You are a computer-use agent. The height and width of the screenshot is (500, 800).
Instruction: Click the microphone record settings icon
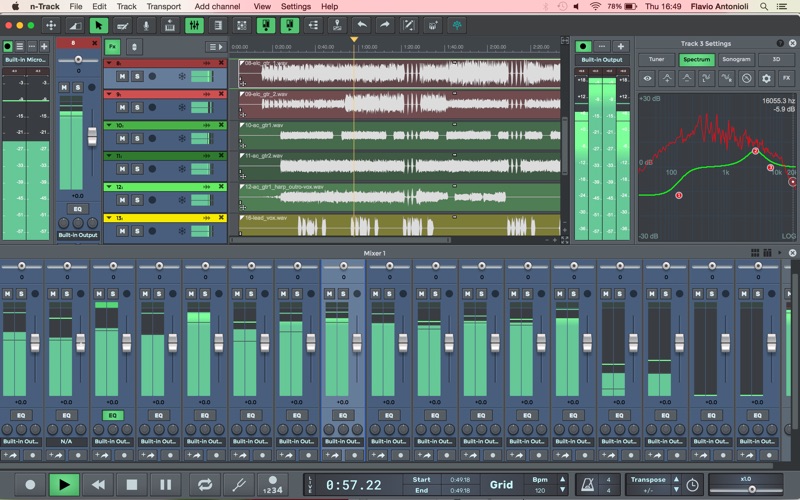144,24
